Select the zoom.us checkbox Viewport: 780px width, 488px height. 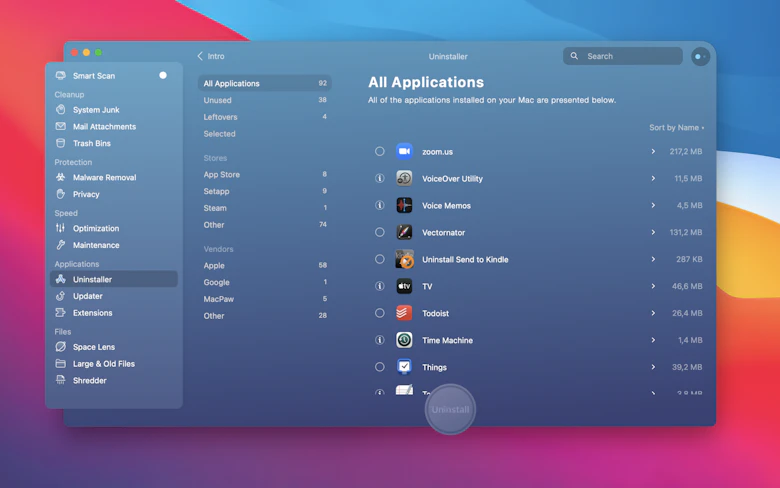pos(380,152)
